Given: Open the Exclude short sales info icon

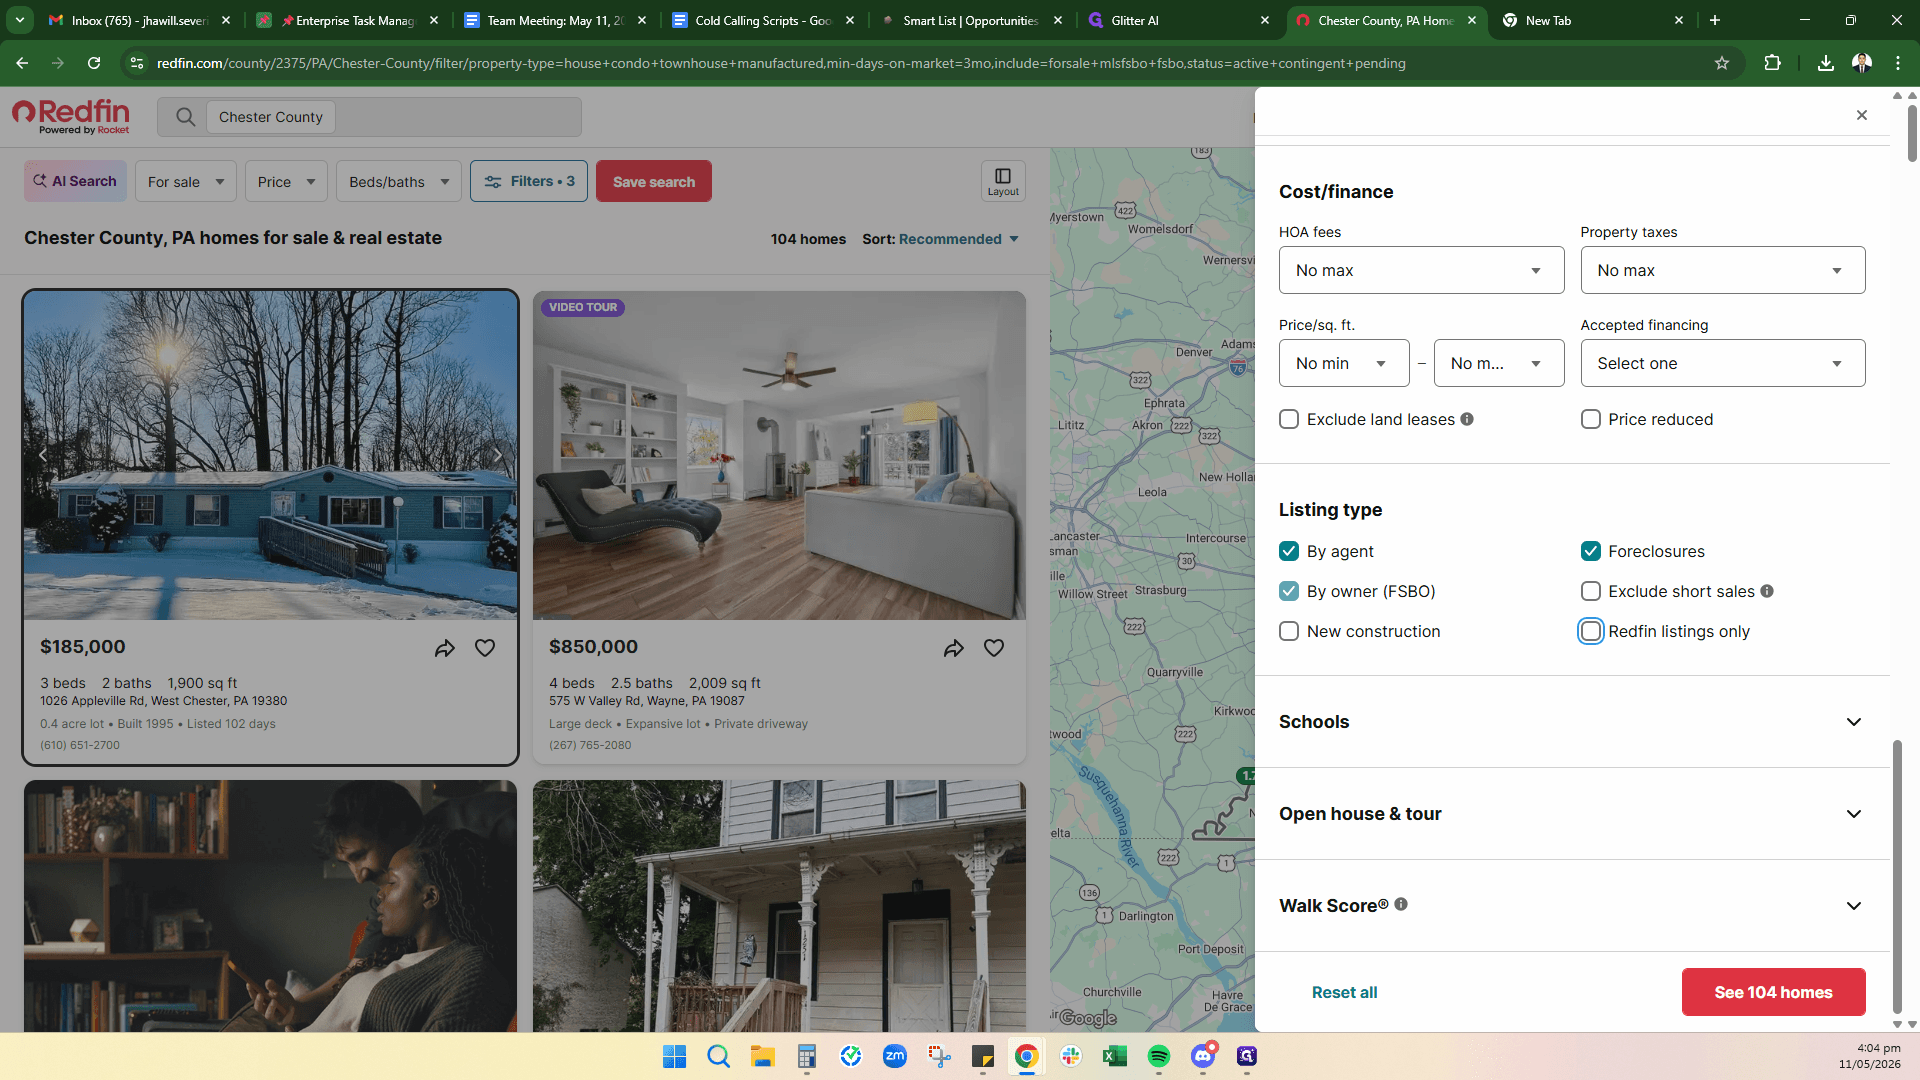Looking at the screenshot, I should [1767, 591].
